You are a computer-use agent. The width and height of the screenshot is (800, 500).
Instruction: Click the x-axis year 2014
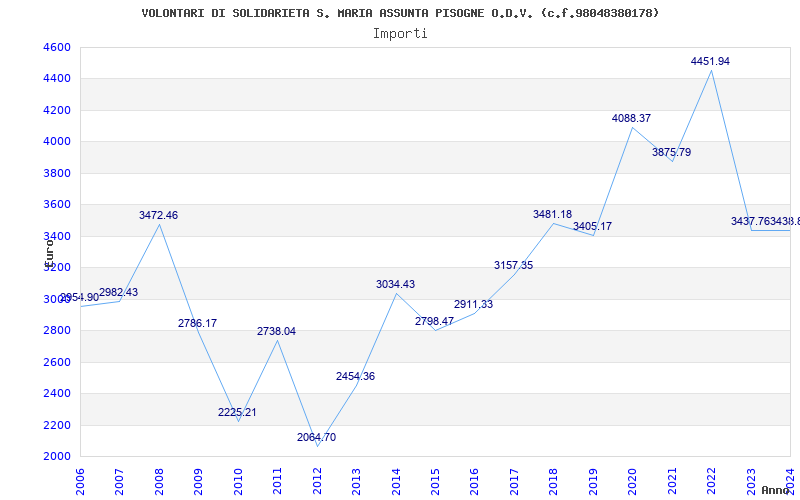coord(396,481)
